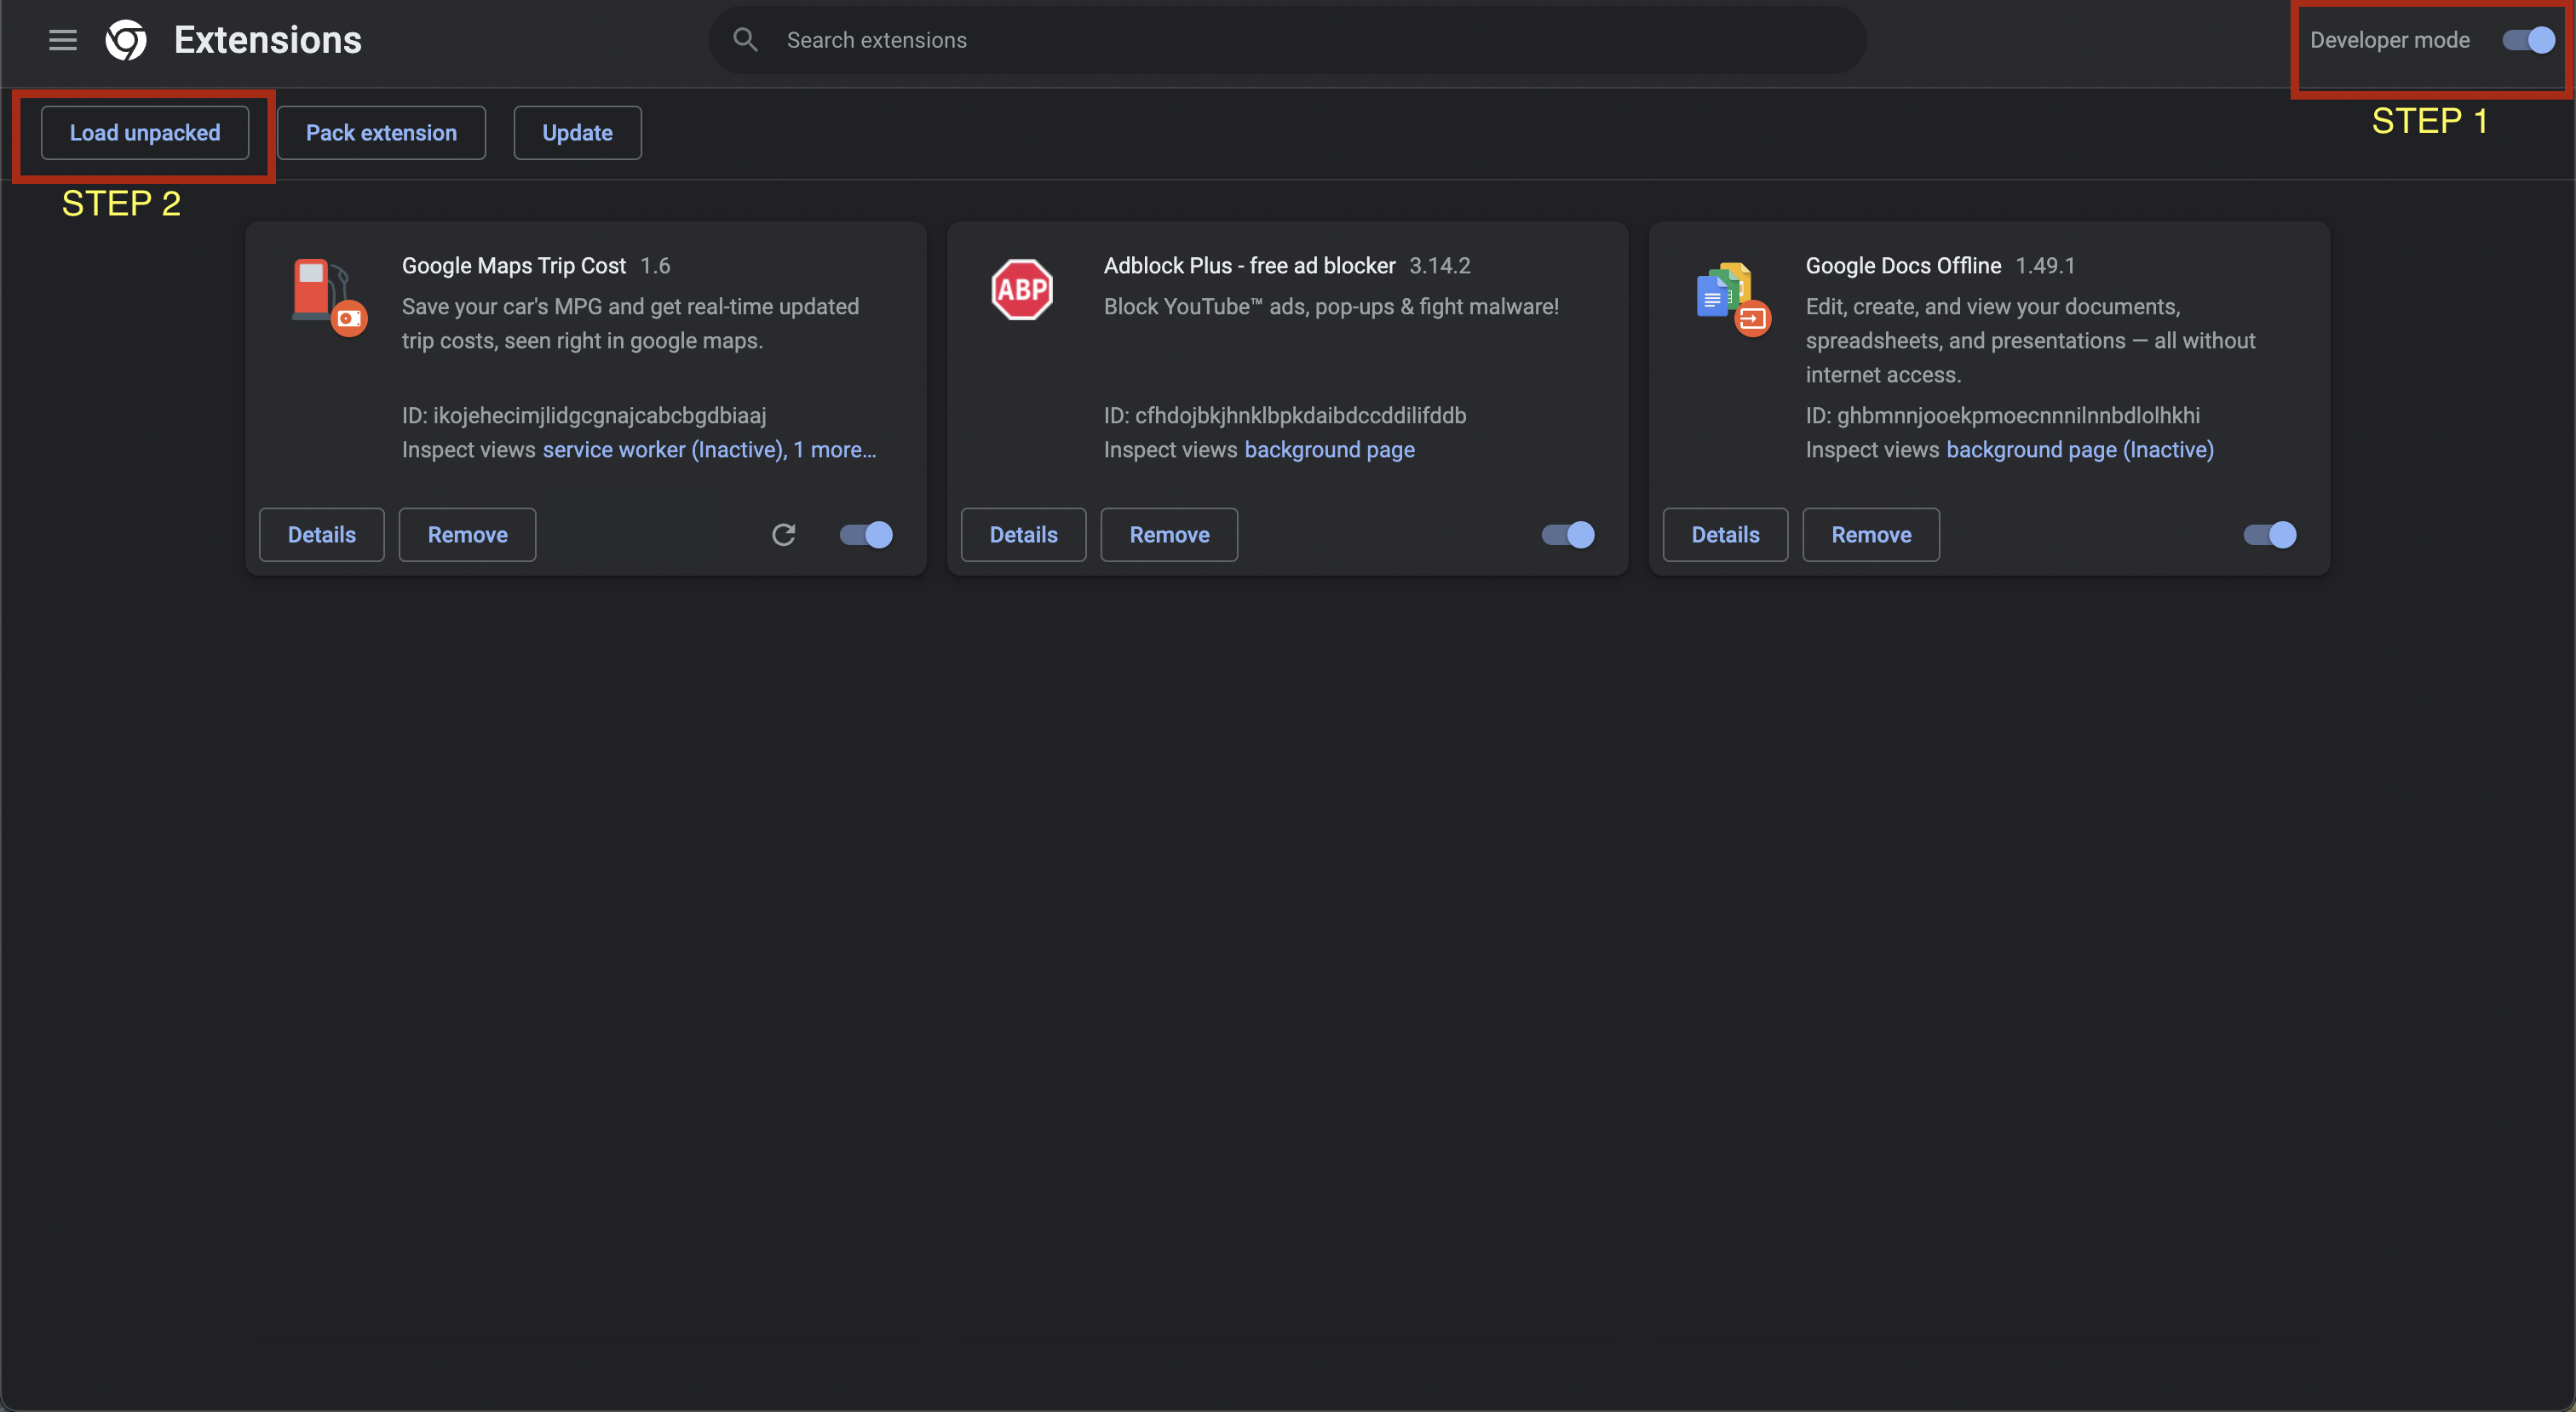Screen dimensions: 2576x1412
Task: Disable Developer mode
Action: [2527, 40]
